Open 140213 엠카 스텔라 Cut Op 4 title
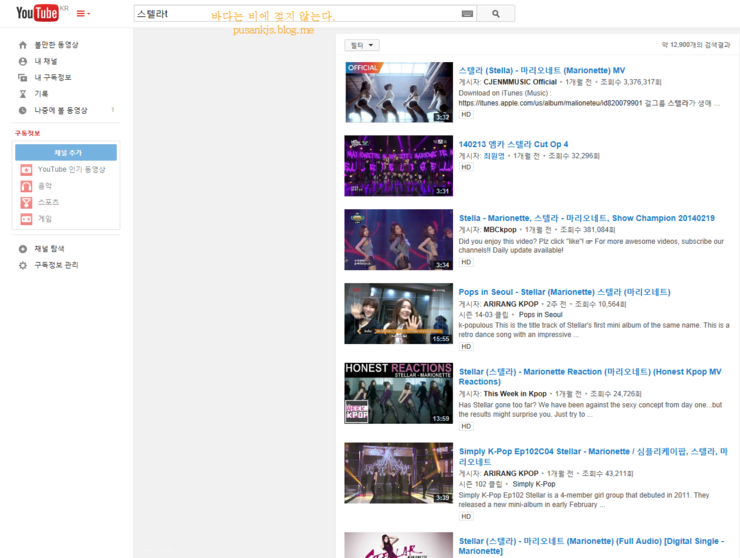 pos(513,144)
